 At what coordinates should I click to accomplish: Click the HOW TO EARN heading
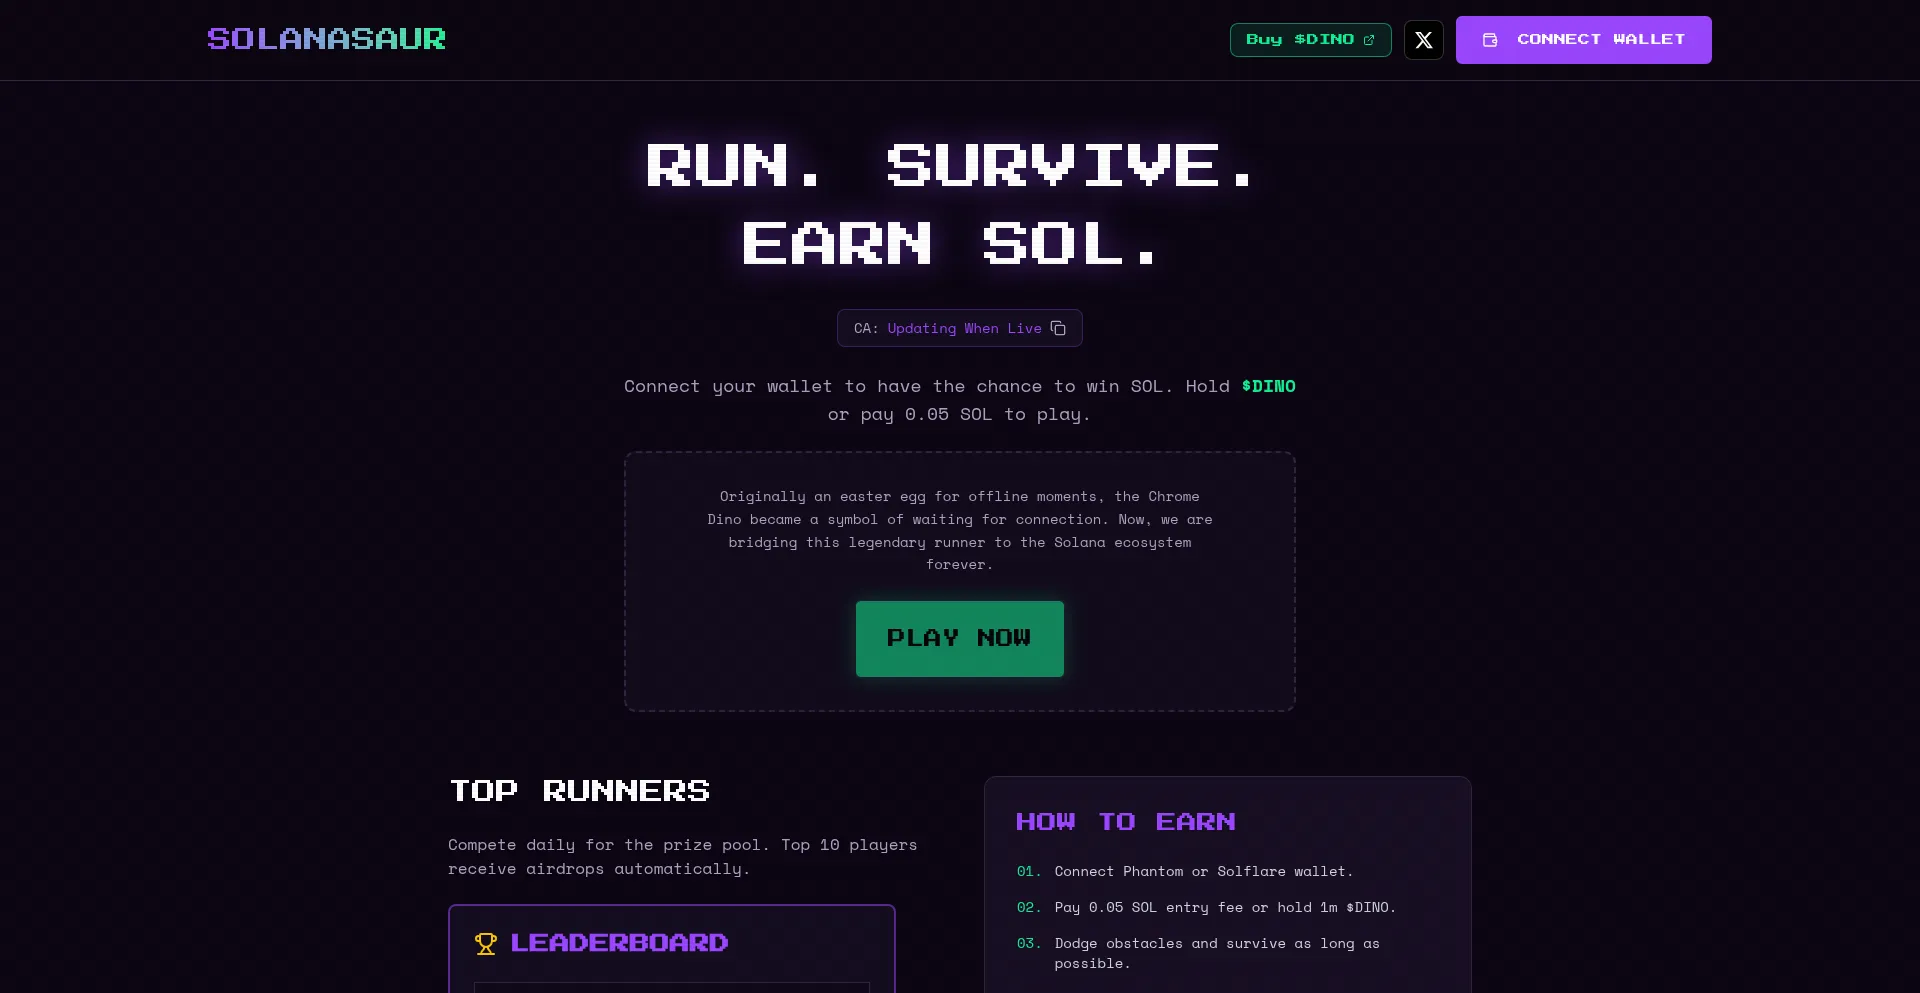[1125, 822]
